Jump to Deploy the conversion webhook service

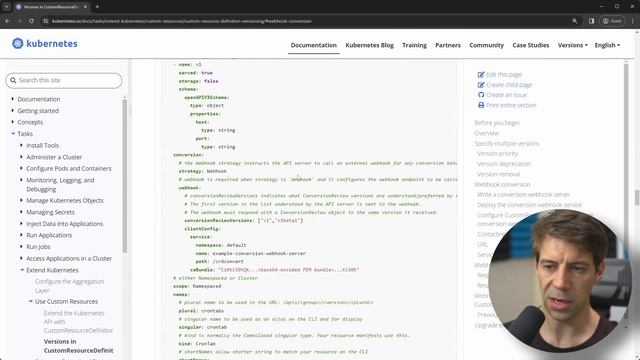tap(529, 205)
